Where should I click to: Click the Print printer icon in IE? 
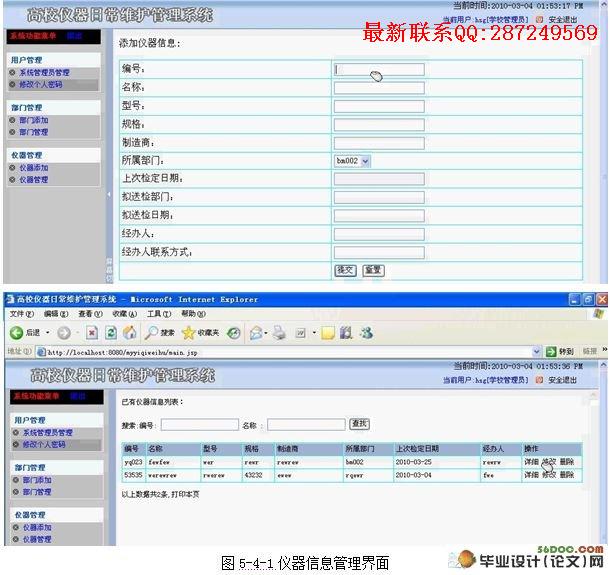[x=279, y=333]
